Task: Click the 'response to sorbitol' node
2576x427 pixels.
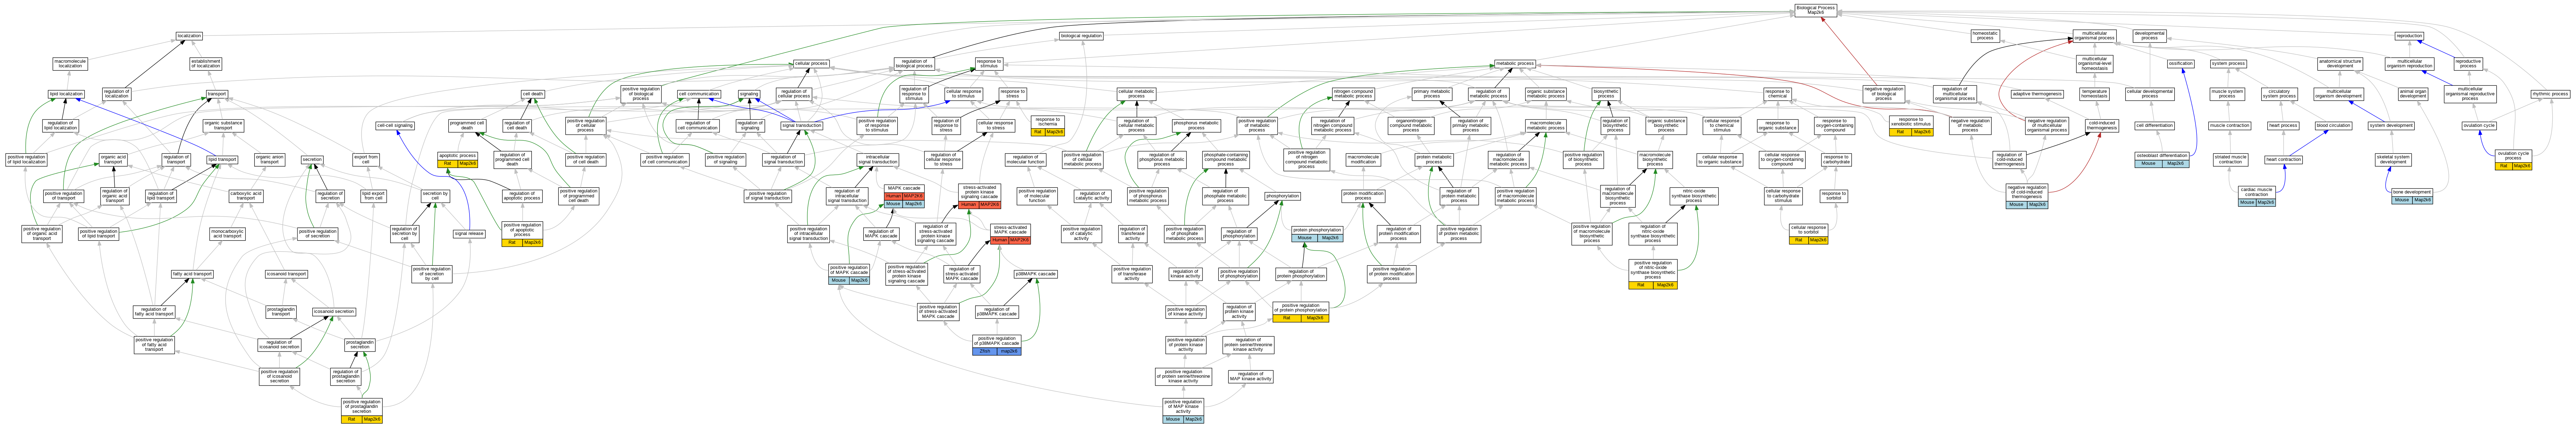Action: point(1833,196)
